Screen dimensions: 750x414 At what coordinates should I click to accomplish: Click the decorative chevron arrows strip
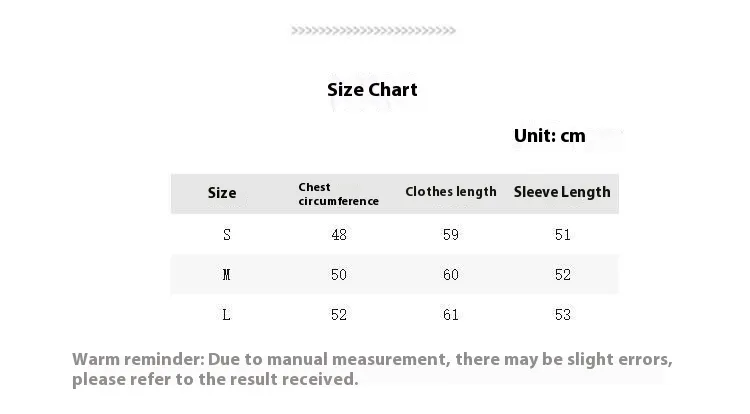(373, 31)
